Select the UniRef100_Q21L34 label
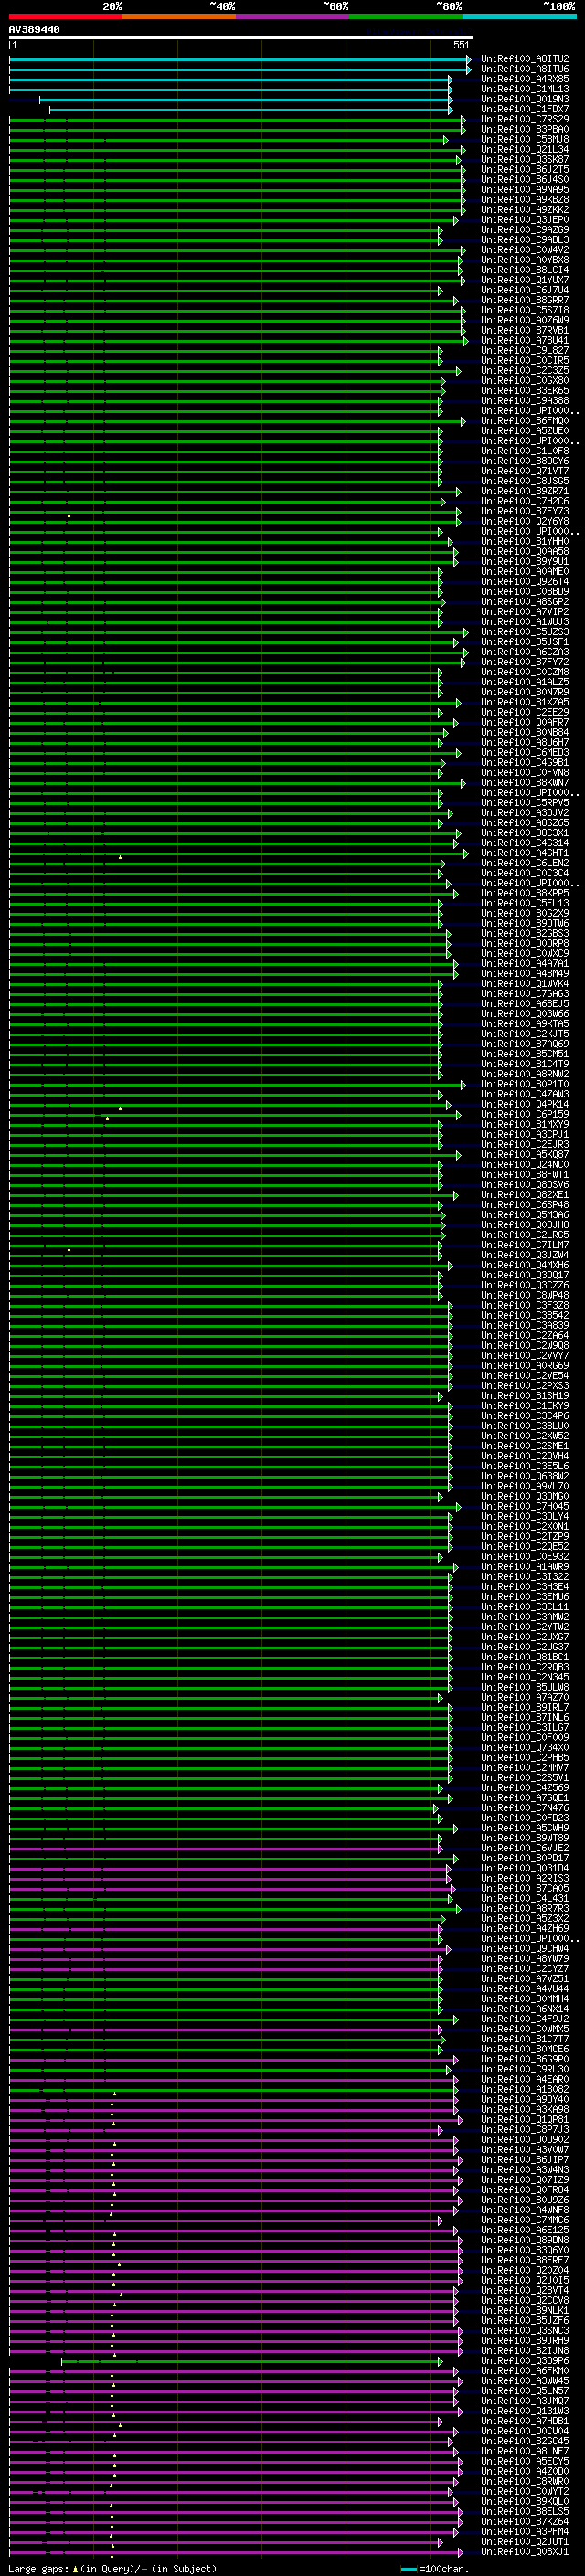The image size is (585, 2576). pos(525,149)
